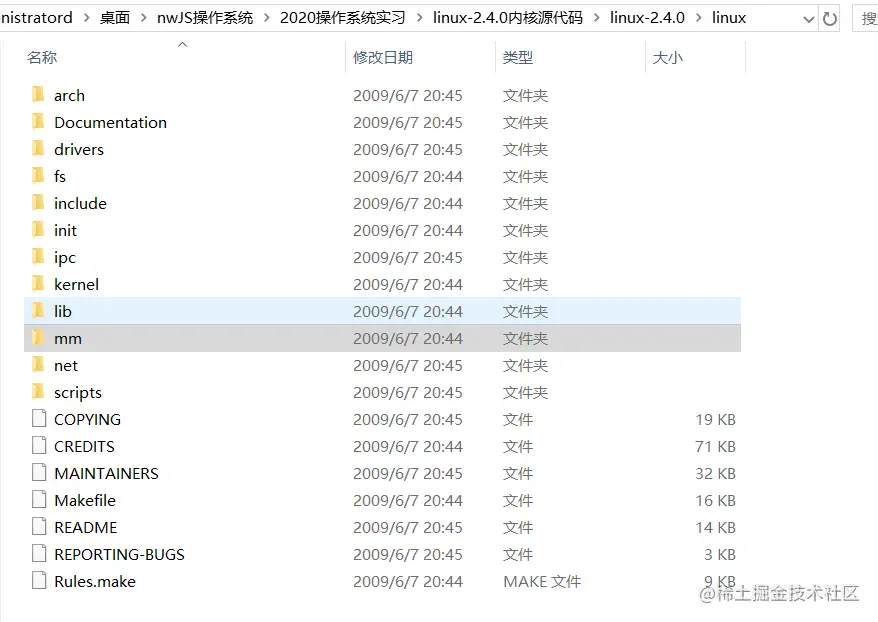Click the MAINTAINERS file icon
The width and height of the screenshot is (878, 622).
point(39,473)
